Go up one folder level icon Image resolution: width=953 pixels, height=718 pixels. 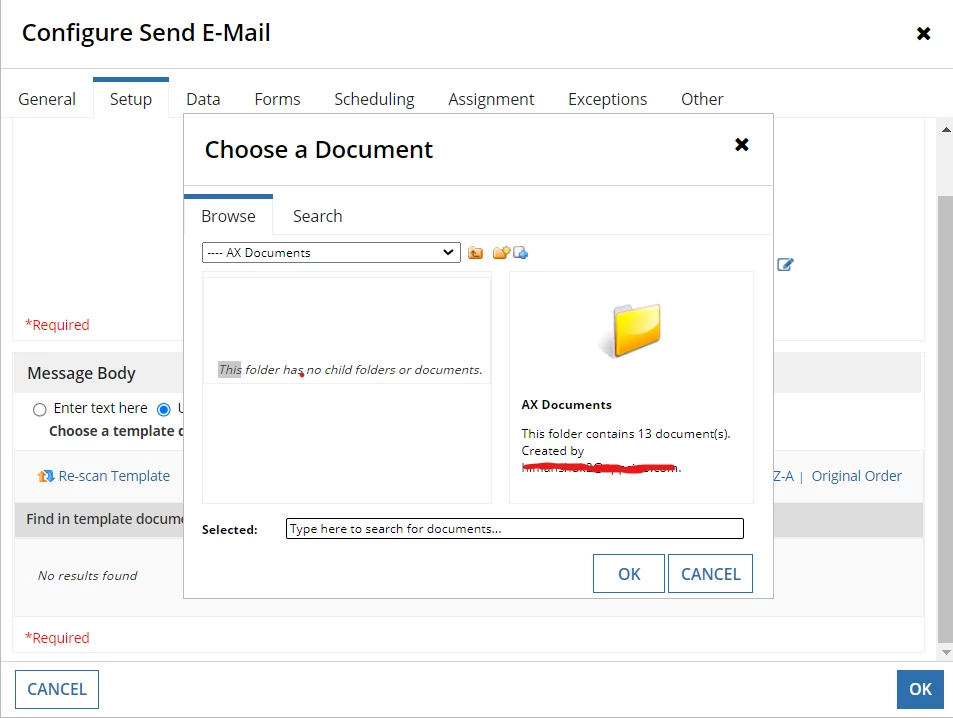click(475, 253)
